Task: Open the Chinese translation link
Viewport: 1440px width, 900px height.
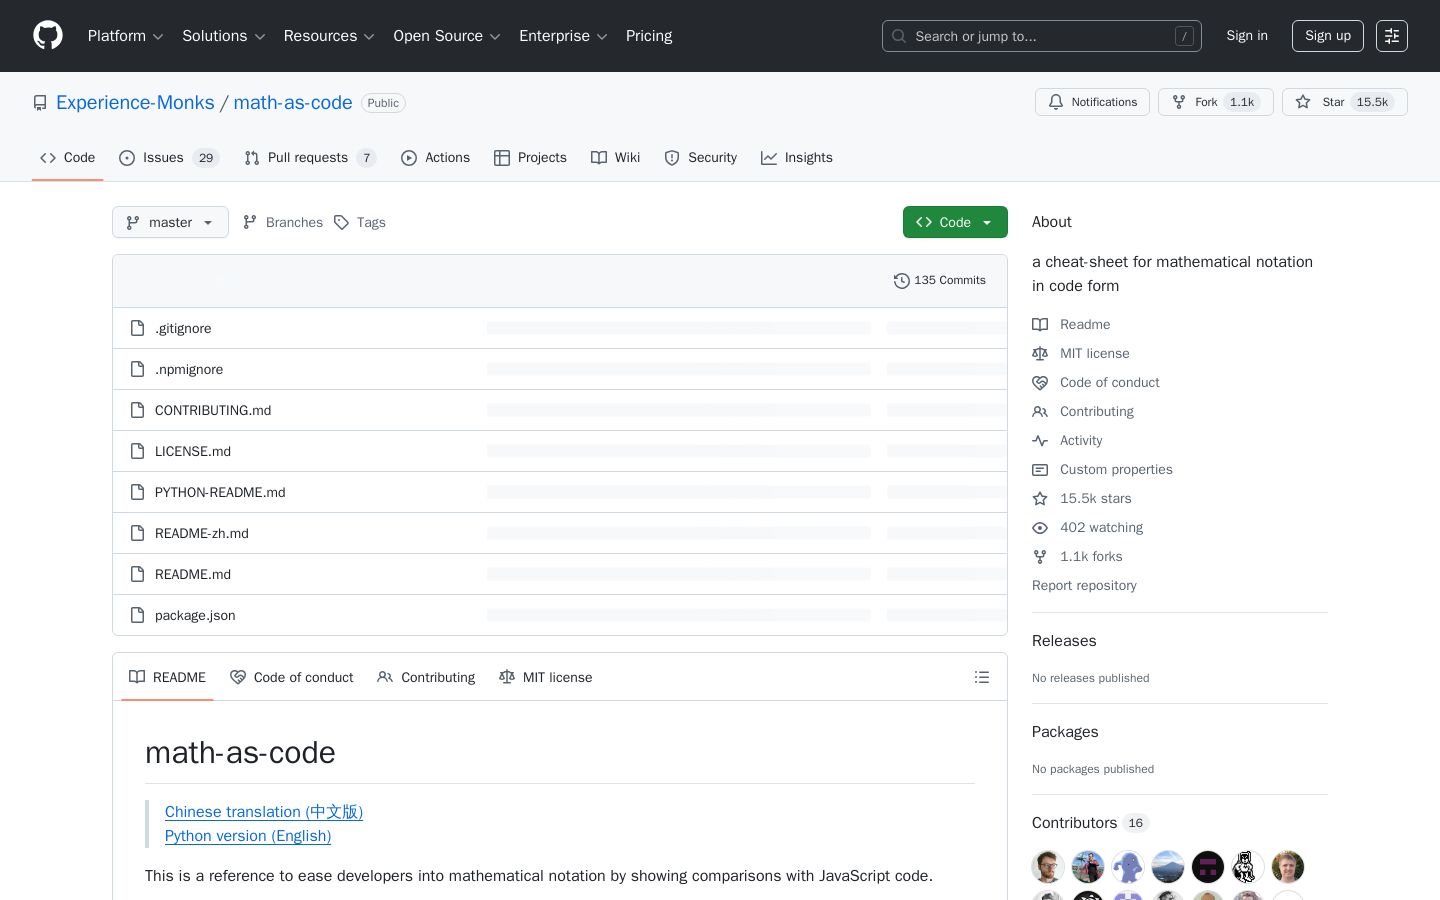Action: pos(264,812)
